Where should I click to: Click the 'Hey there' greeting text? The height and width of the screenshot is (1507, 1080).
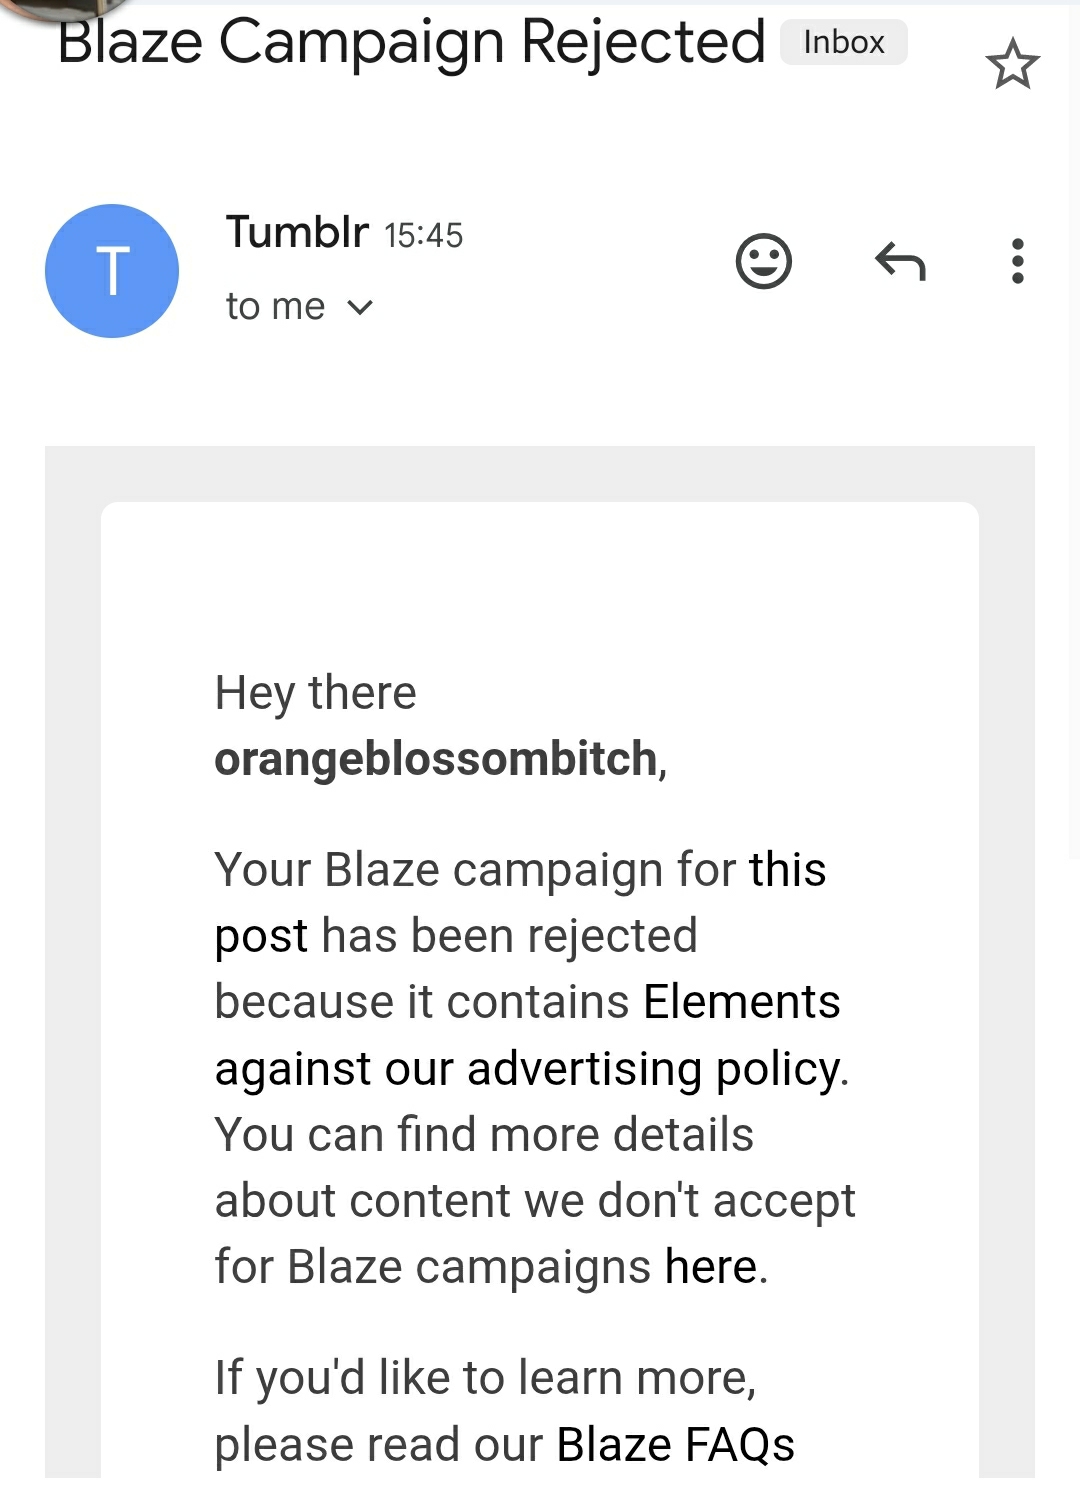click(315, 693)
